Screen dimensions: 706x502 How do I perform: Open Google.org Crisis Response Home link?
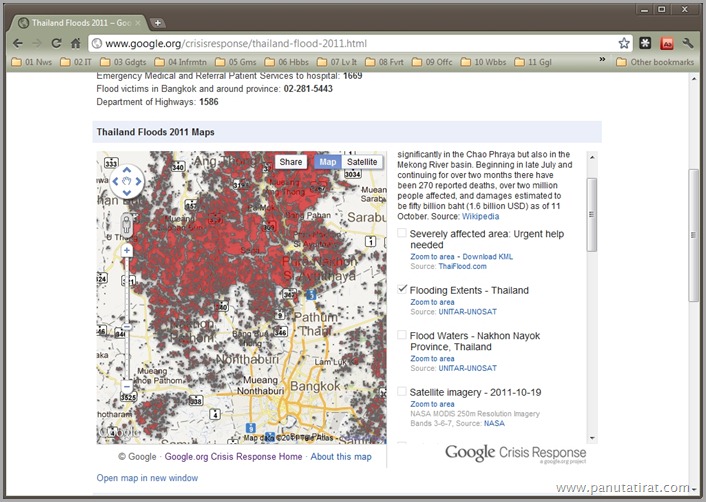click(233, 457)
